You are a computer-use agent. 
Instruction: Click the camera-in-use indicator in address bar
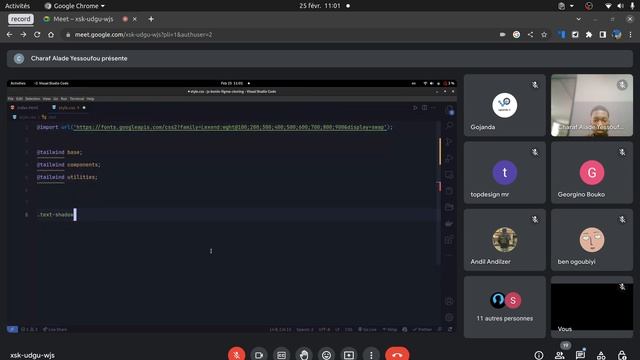tap(502, 35)
